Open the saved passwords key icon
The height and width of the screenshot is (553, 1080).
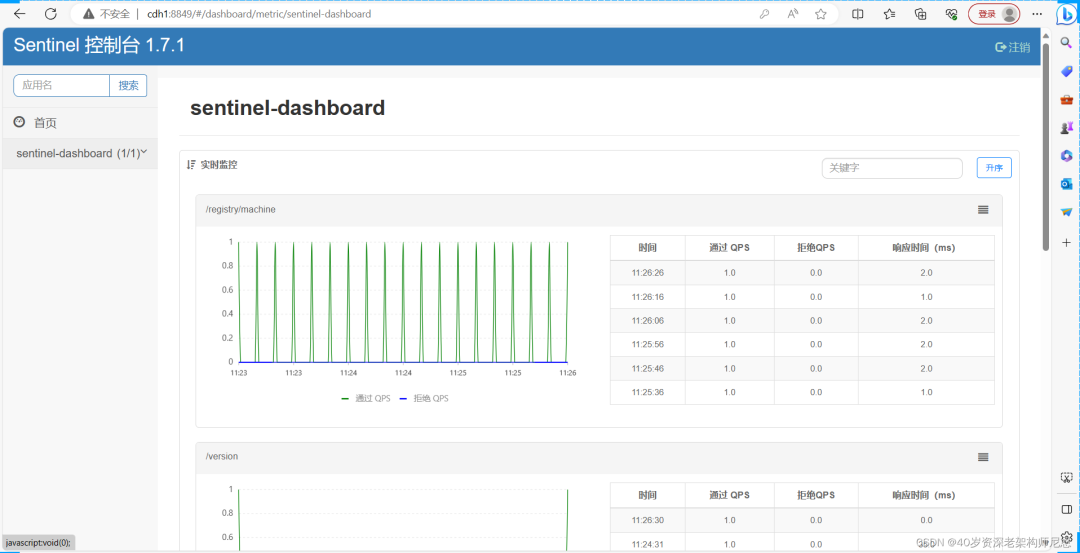(x=764, y=14)
